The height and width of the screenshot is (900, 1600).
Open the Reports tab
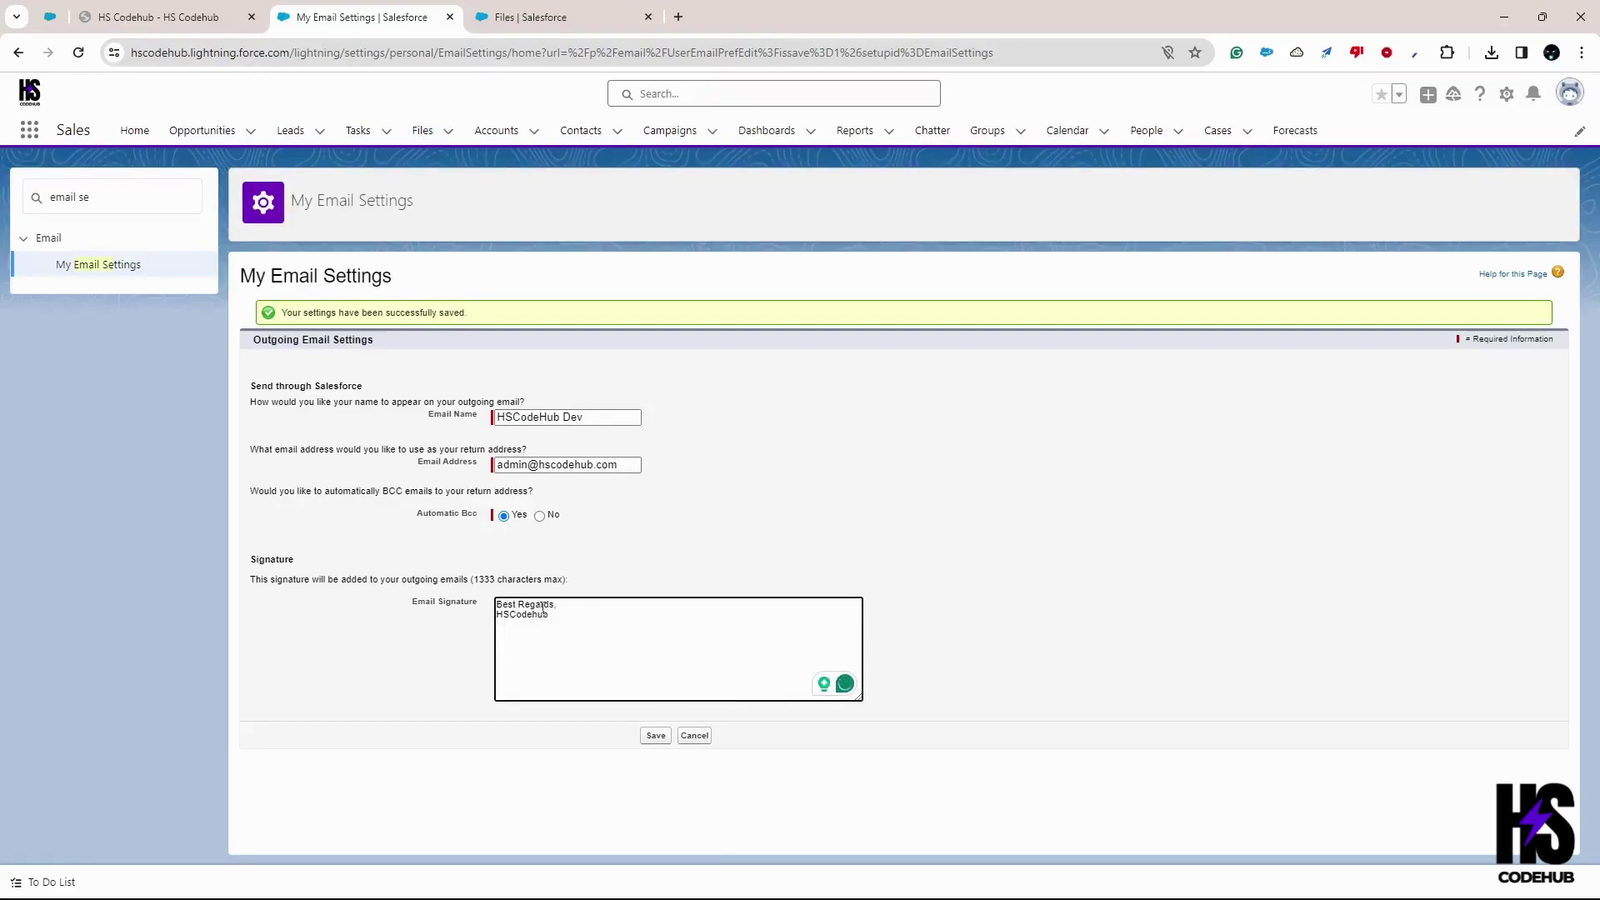[855, 131]
